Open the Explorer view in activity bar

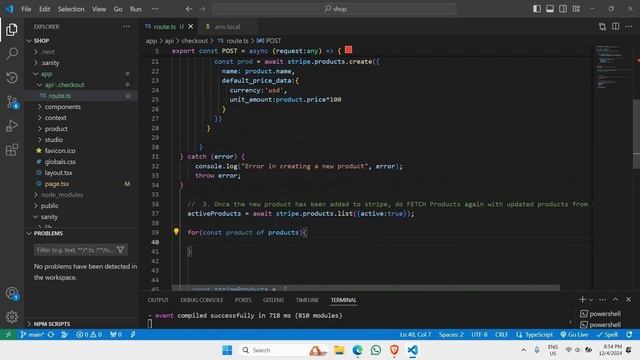tap(12, 29)
